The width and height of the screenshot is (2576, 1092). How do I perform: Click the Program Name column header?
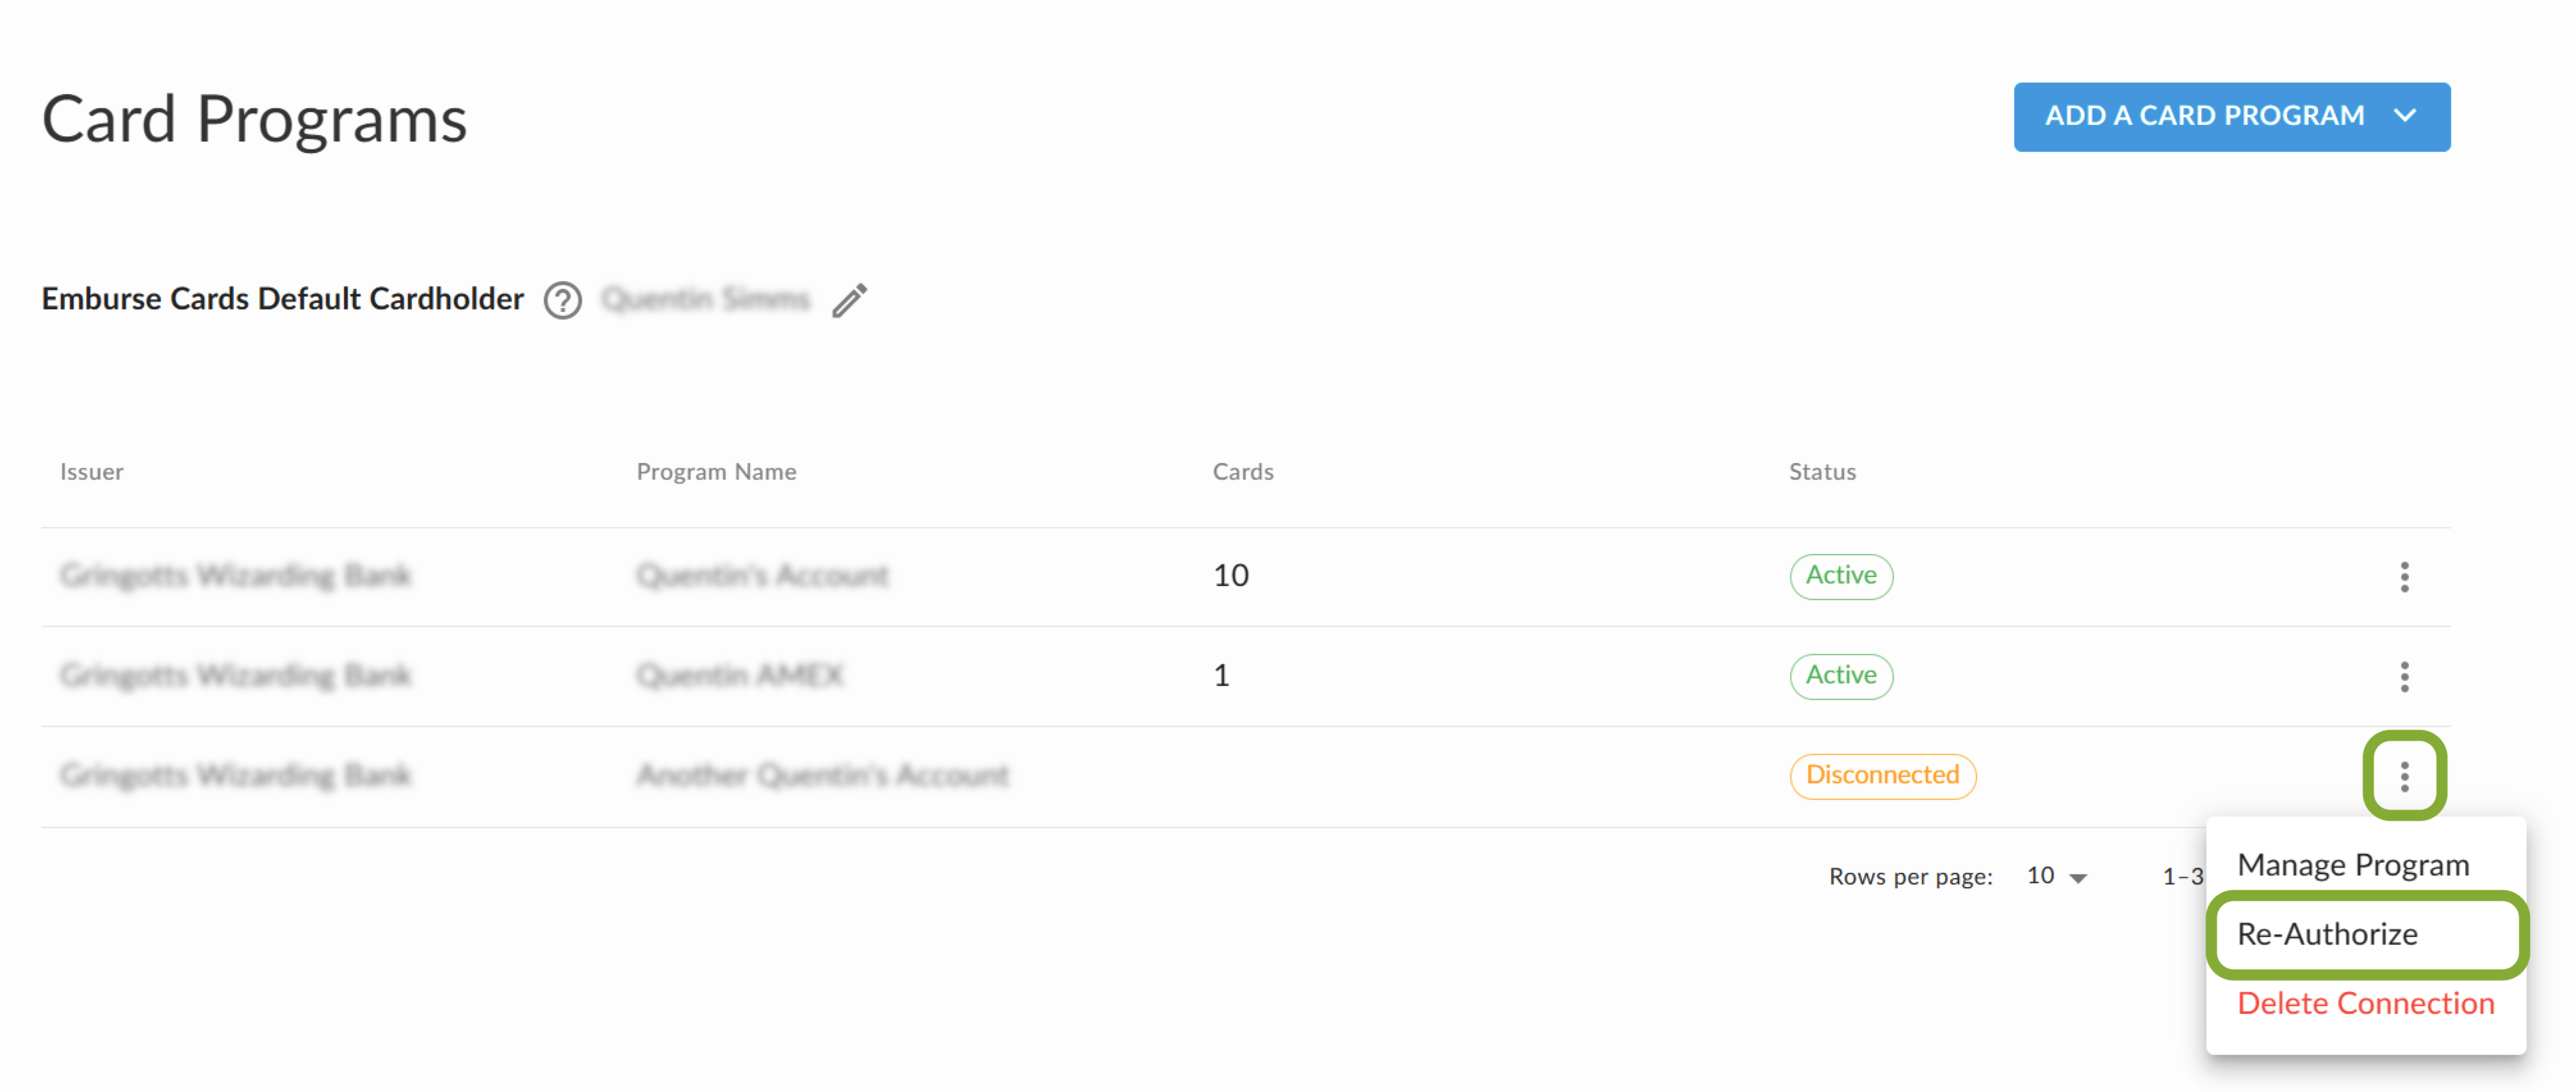(x=716, y=471)
